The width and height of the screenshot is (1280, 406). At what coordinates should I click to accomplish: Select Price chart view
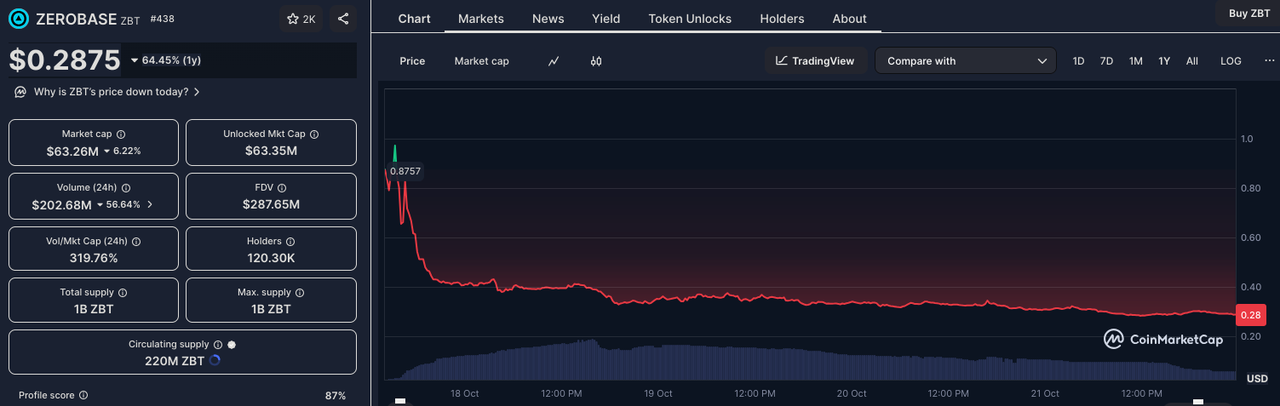pos(412,61)
